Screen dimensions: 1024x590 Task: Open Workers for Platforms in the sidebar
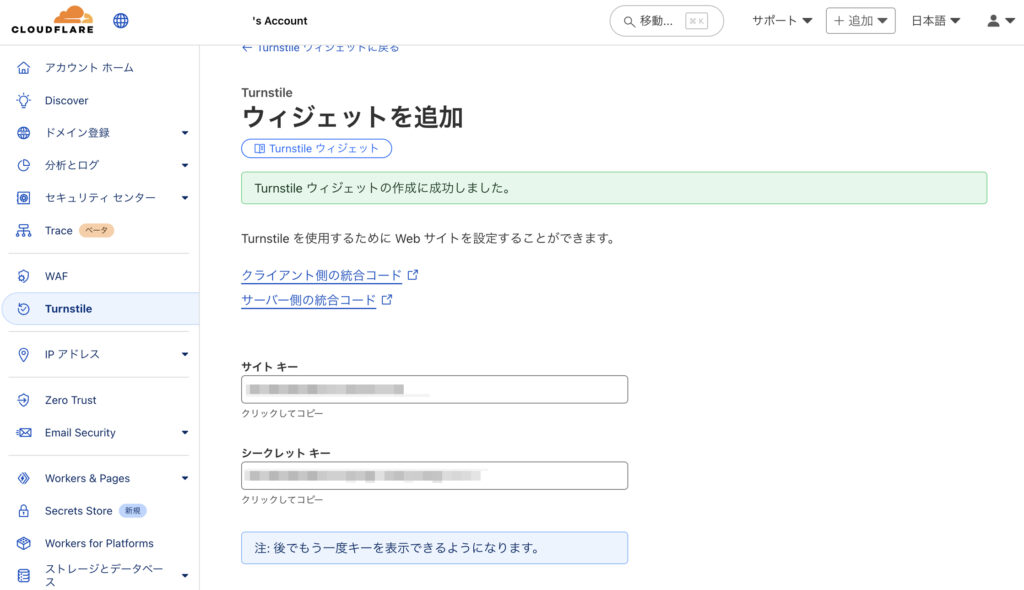(x=99, y=544)
